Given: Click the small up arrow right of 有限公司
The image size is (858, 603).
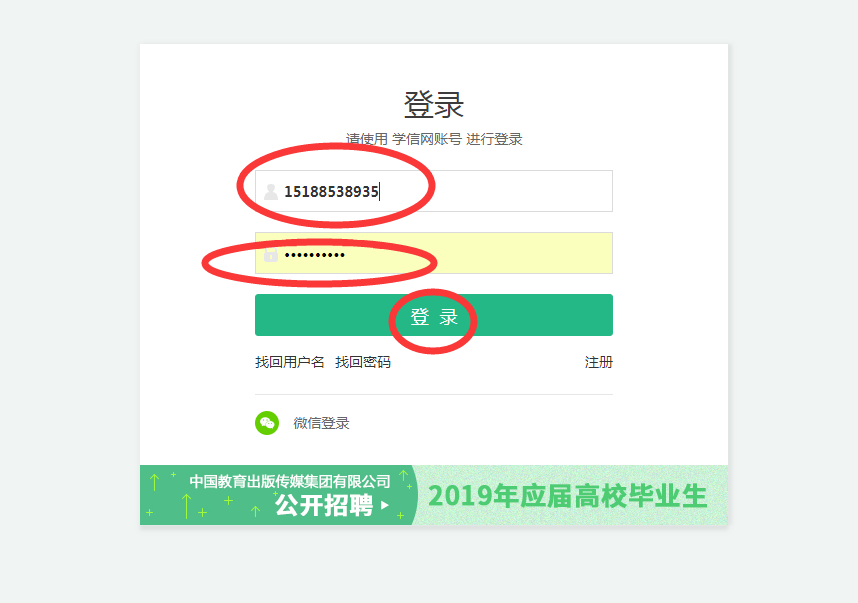Looking at the screenshot, I should (403, 475).
